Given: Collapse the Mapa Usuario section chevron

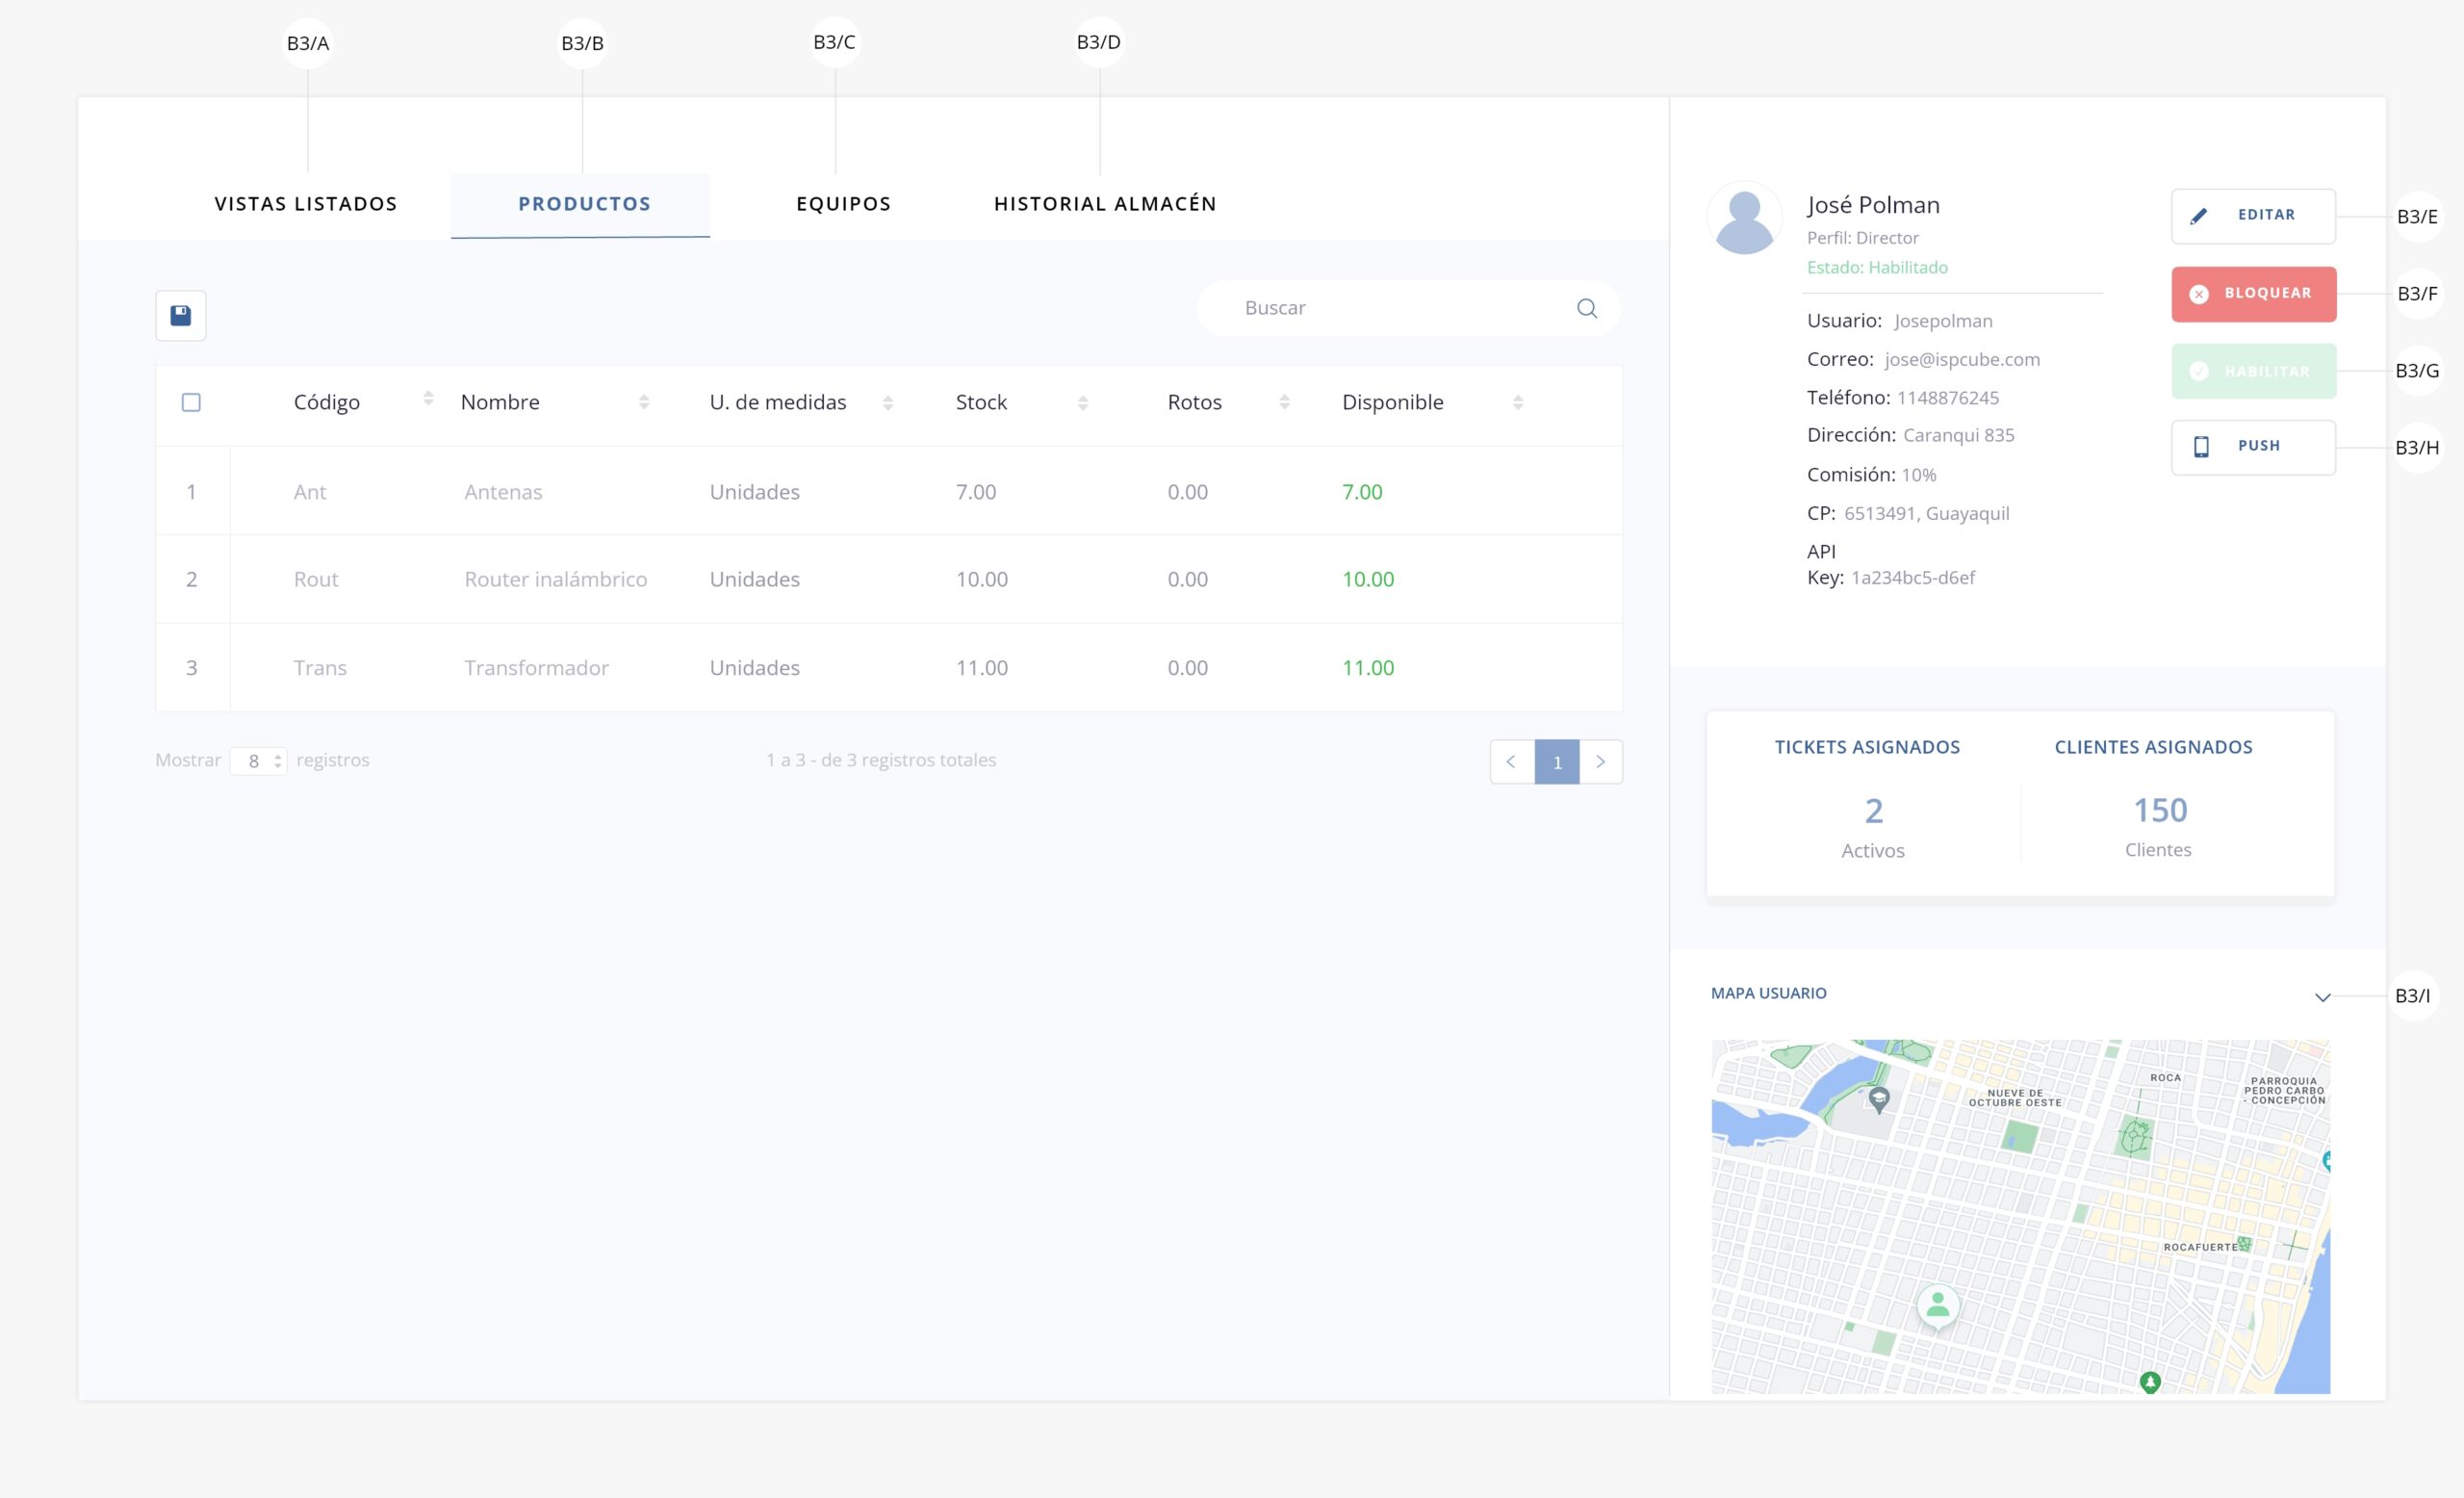Looking at the screenshot, I should tap(2322, 997).
